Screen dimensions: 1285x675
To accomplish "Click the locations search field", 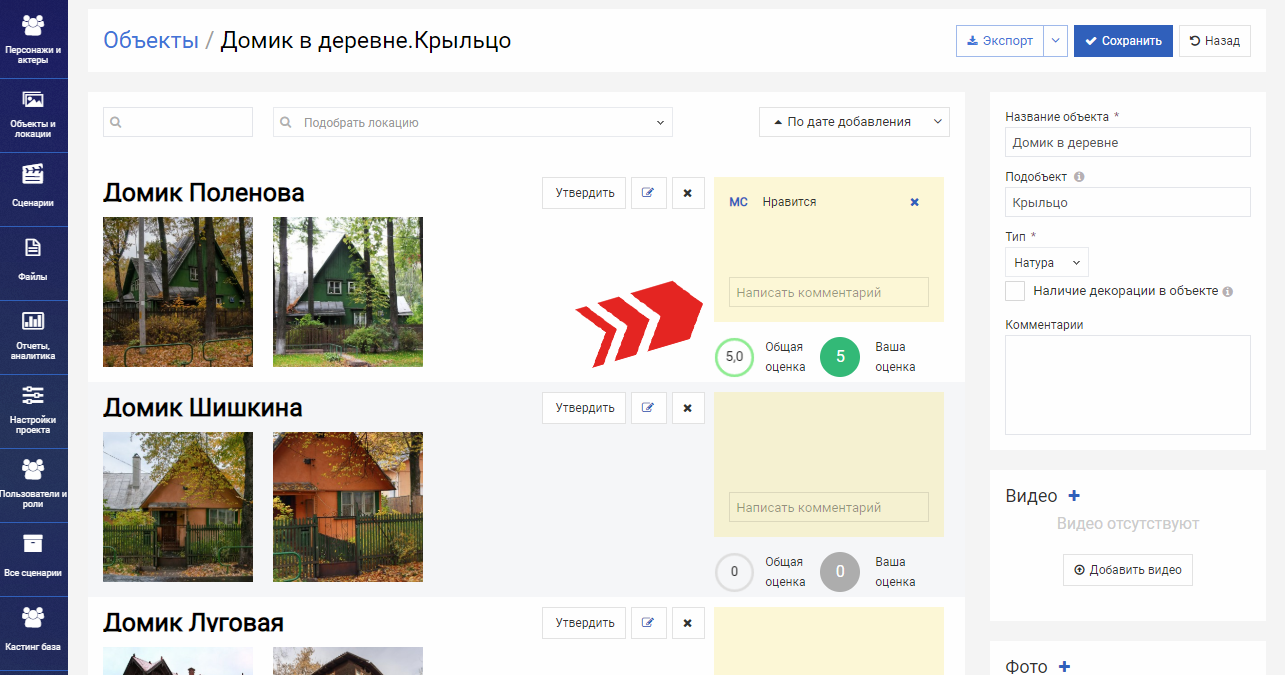I will click(178, 122).
